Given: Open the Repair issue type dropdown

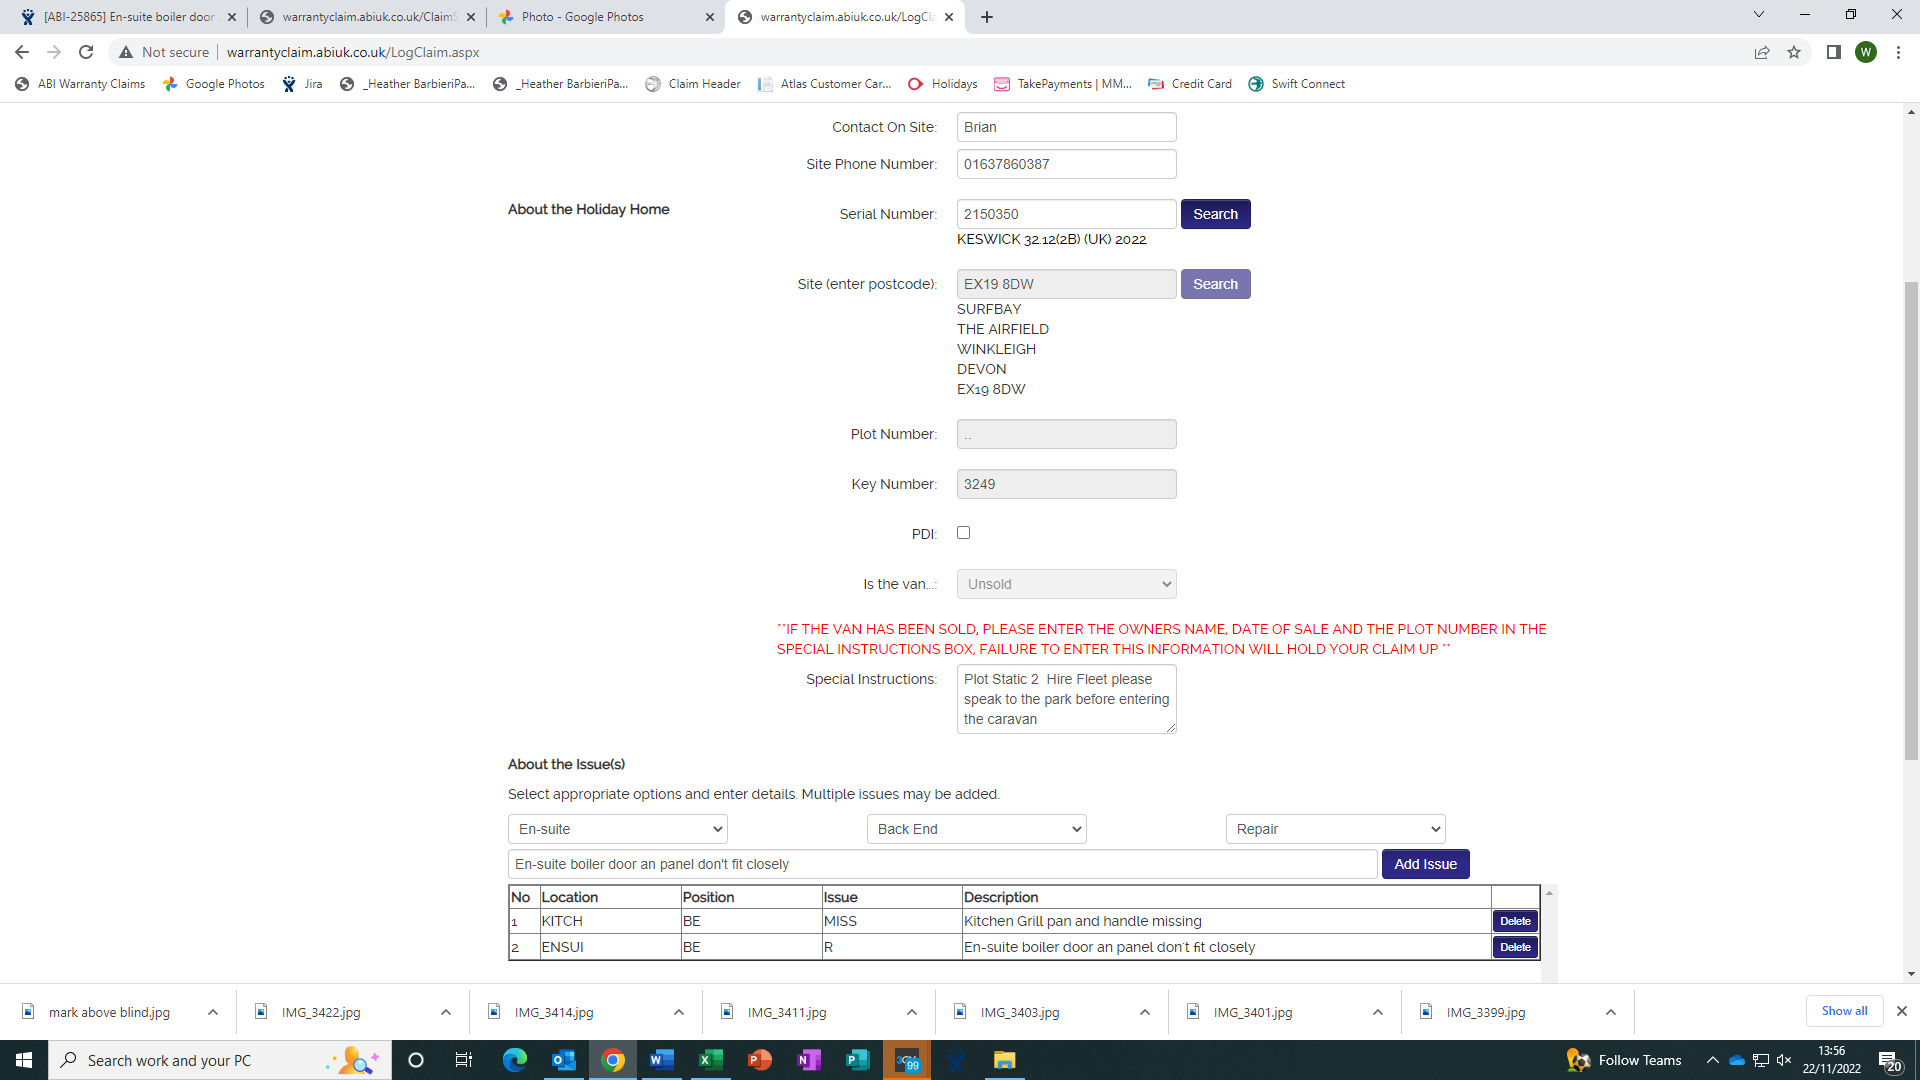Looking at the screenshot, I should pyautogui.click(x=1335, y=829).
